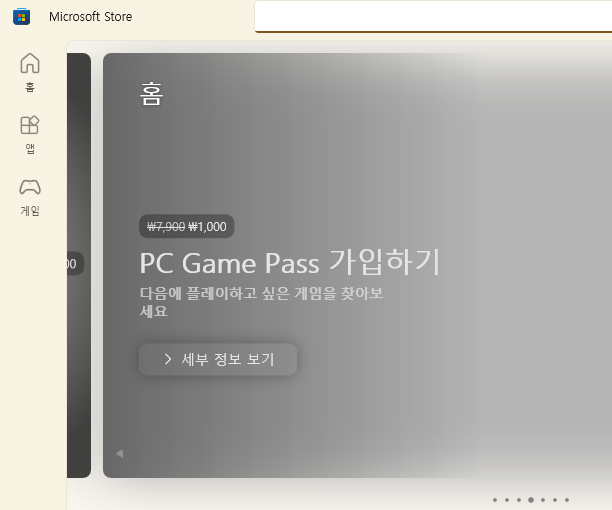Click the 홈 page heading on the banner

pyautogui.click(x=151, y=94)
